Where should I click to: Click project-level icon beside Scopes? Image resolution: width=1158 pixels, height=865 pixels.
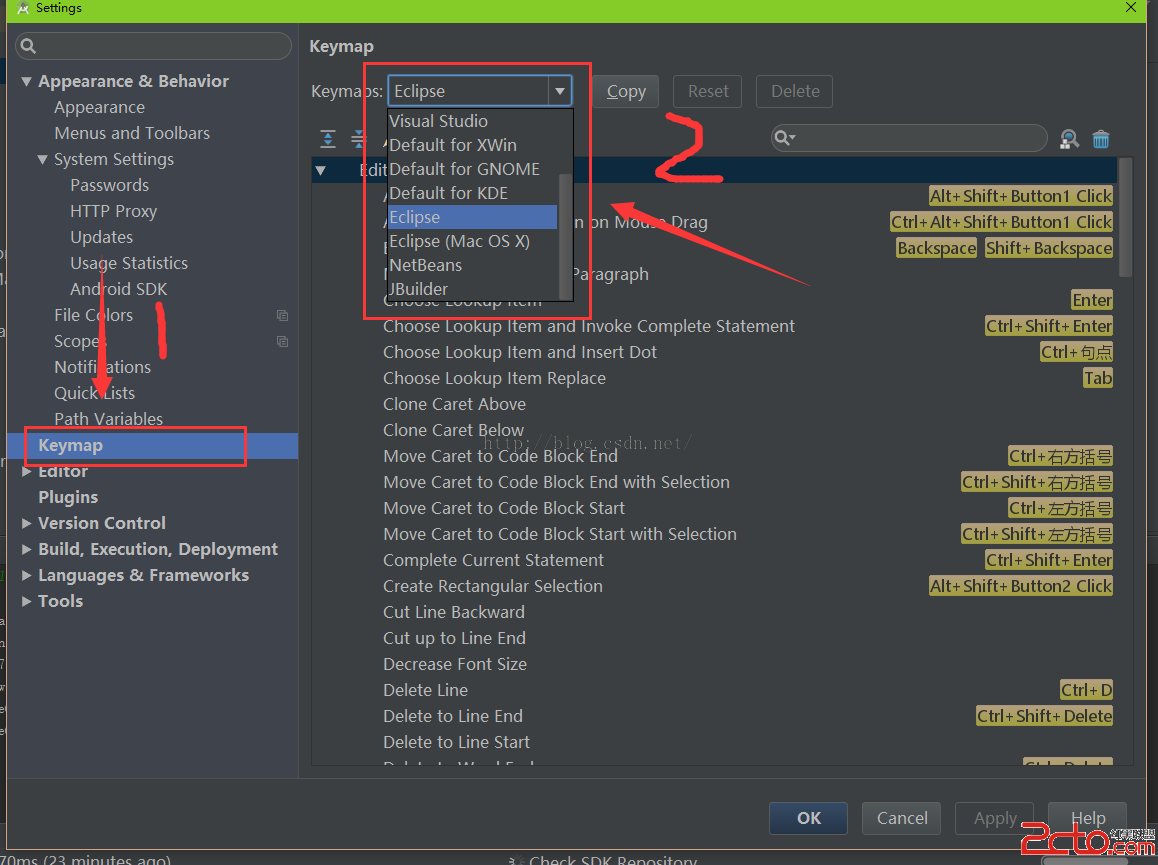(x=282, y=341)
